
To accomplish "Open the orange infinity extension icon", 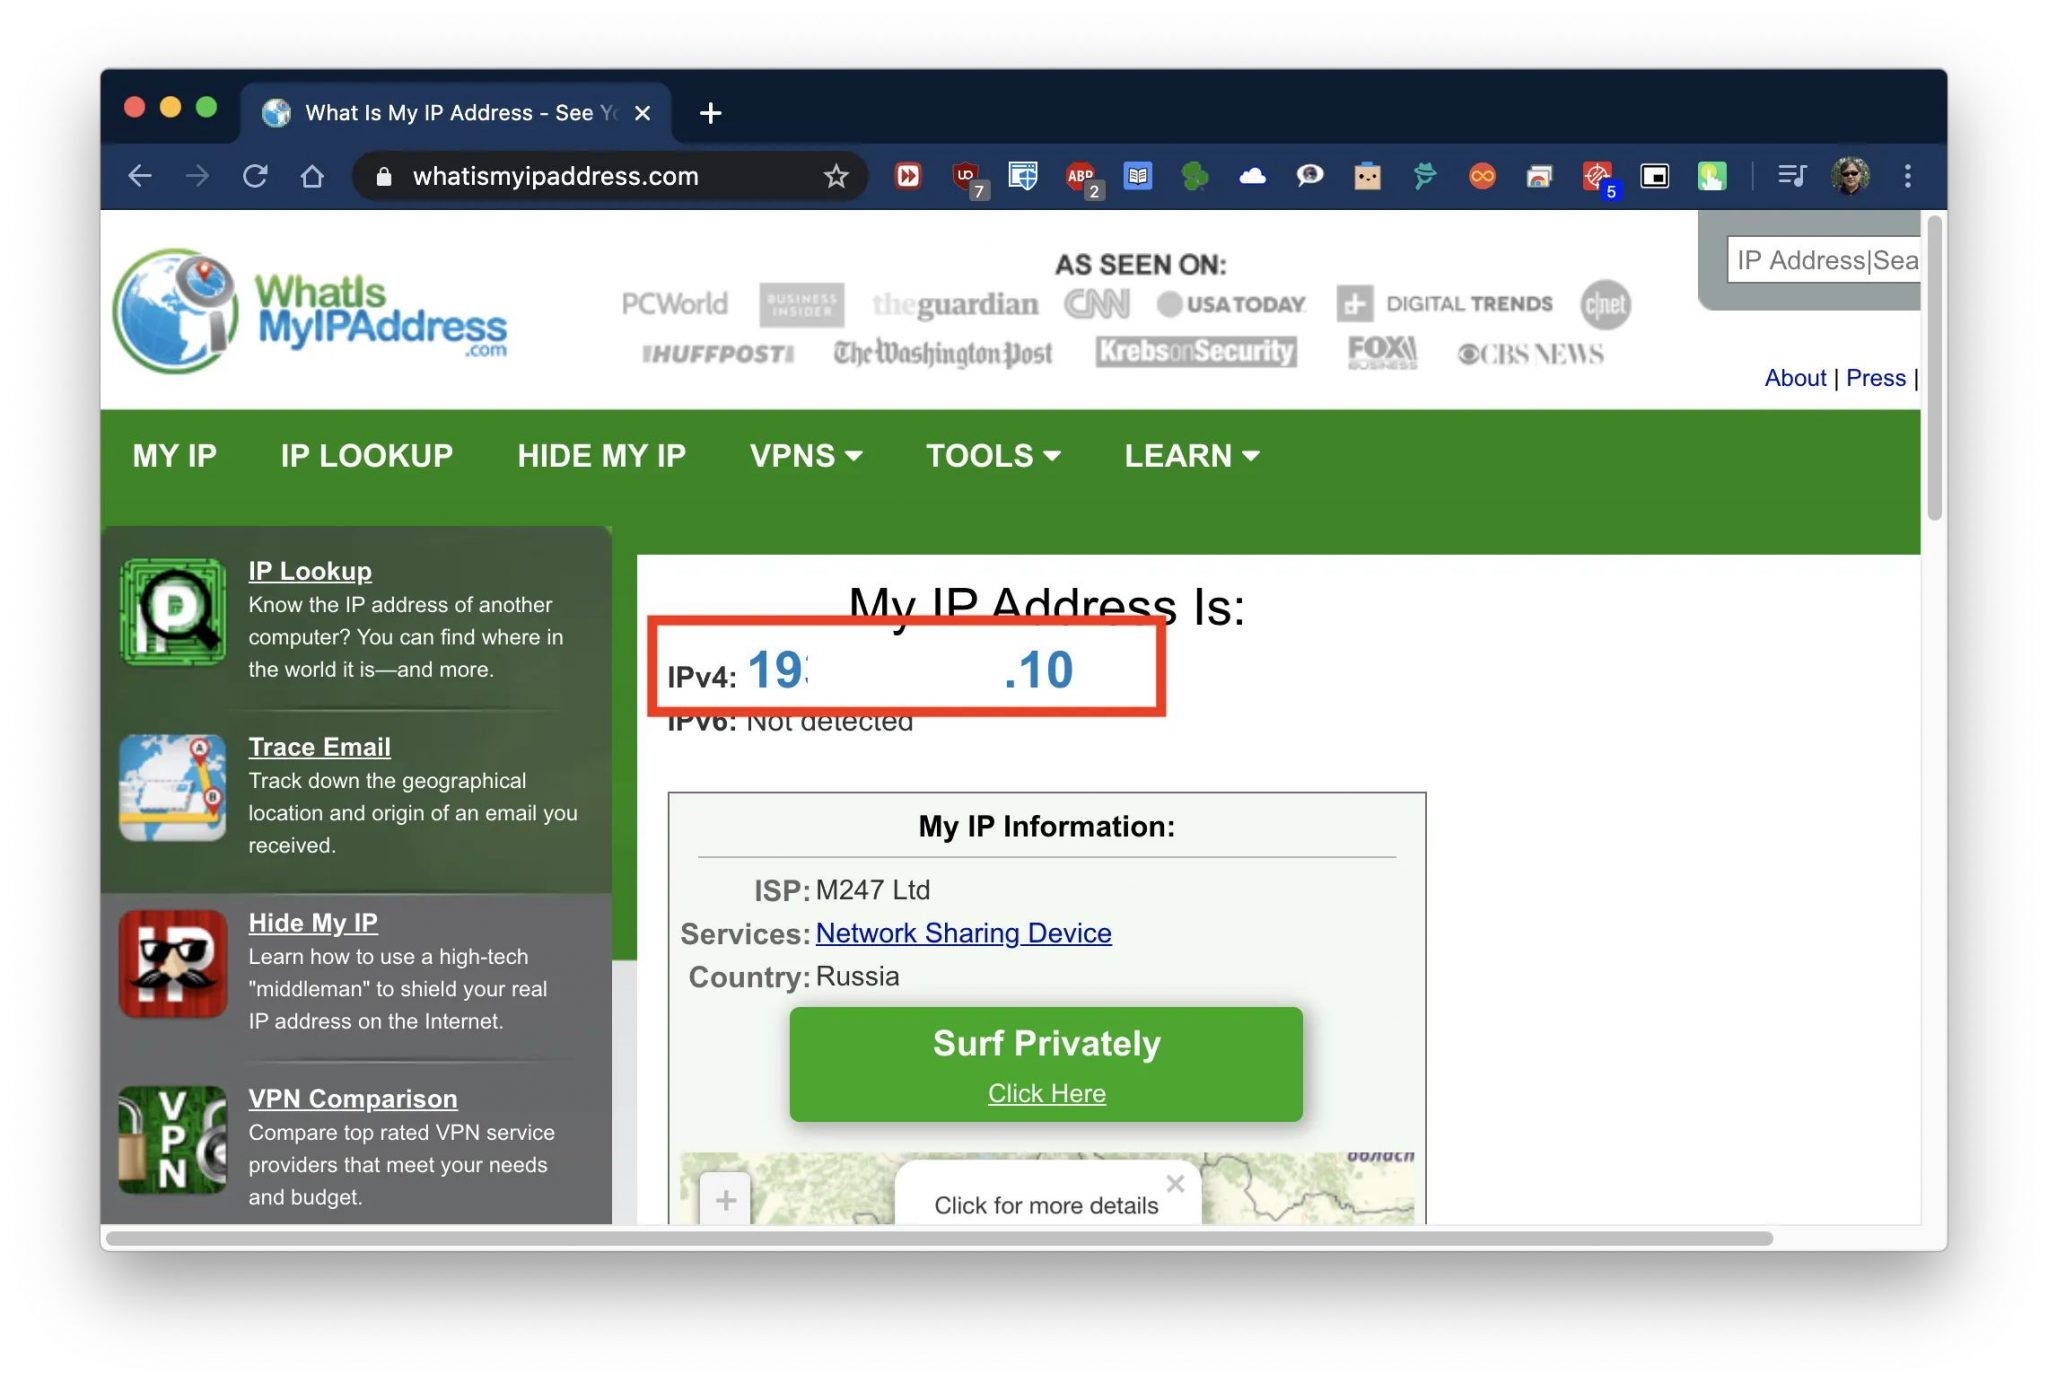I will [x=1482, y=176].
